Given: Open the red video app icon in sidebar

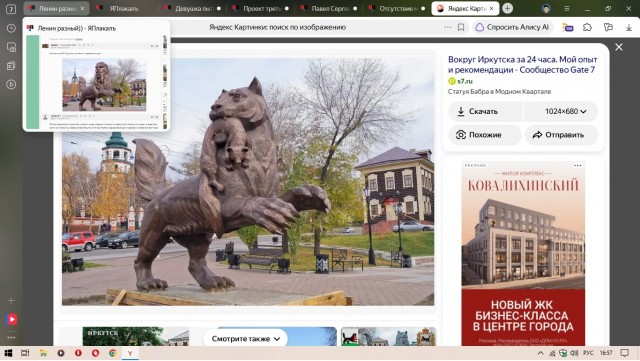Looking at the screenshot, I should click(11, 319).
